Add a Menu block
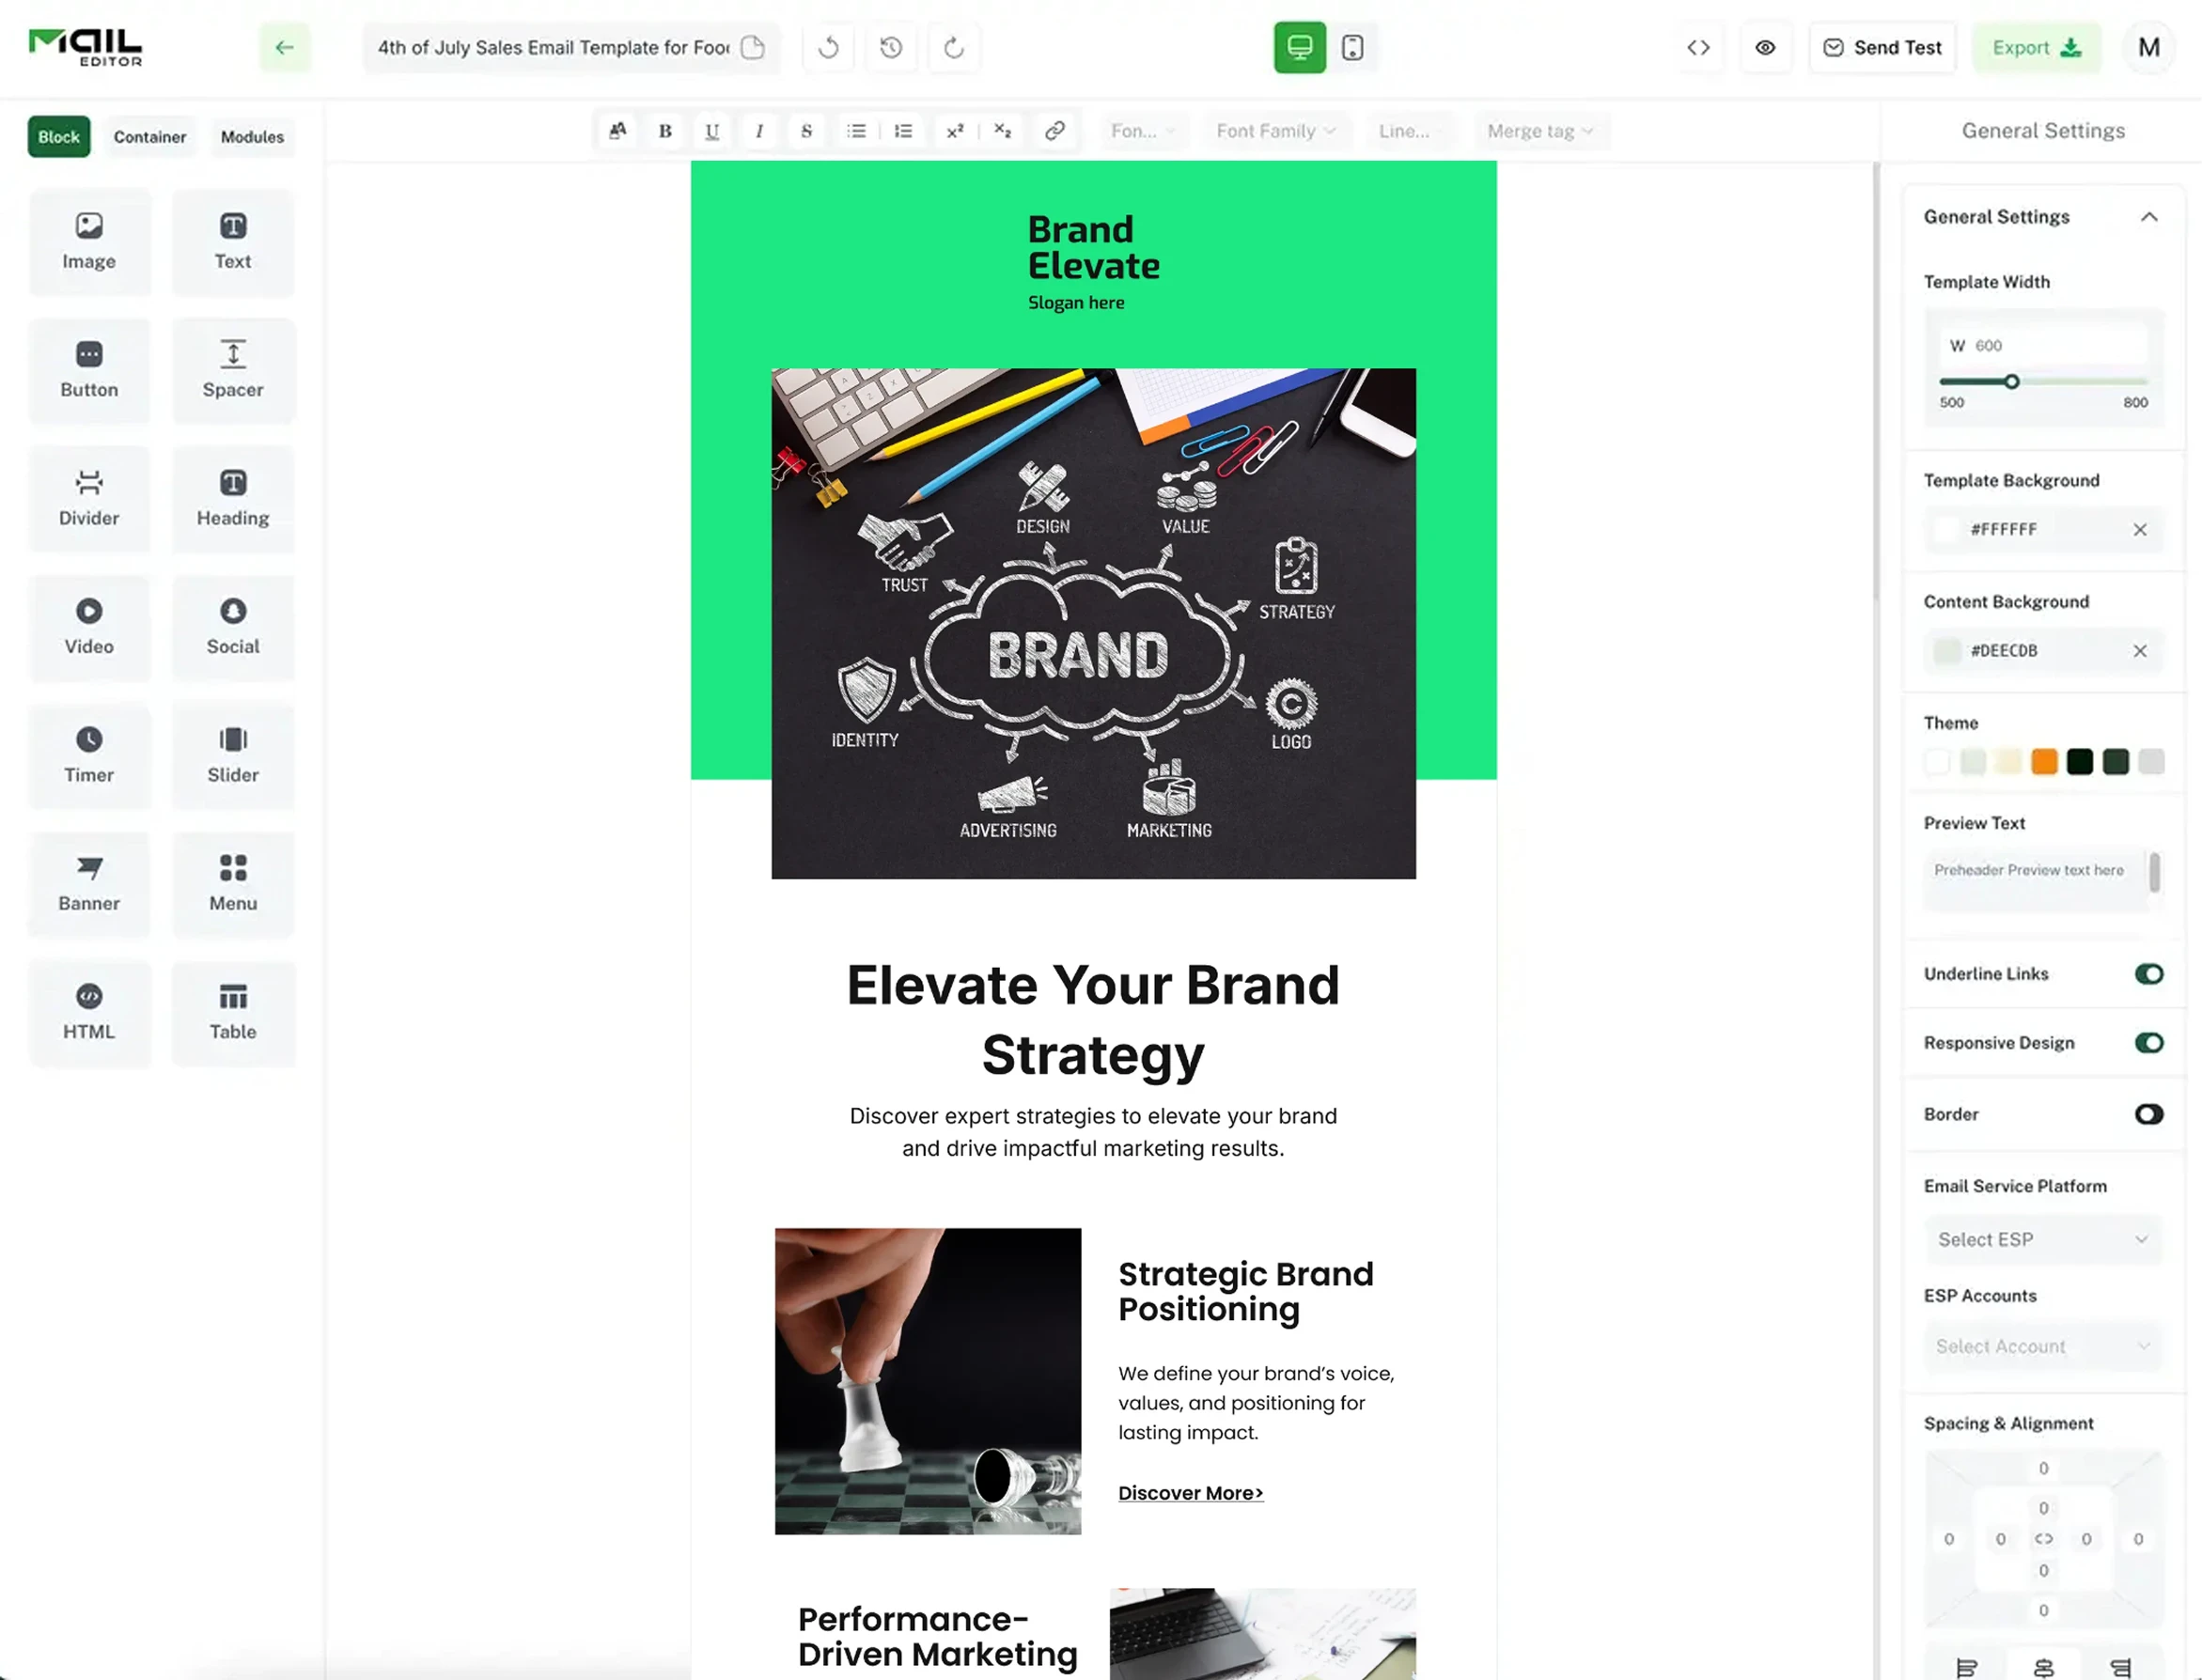Viewport: 2202px width, 1680px height. [x=233, y=884]
